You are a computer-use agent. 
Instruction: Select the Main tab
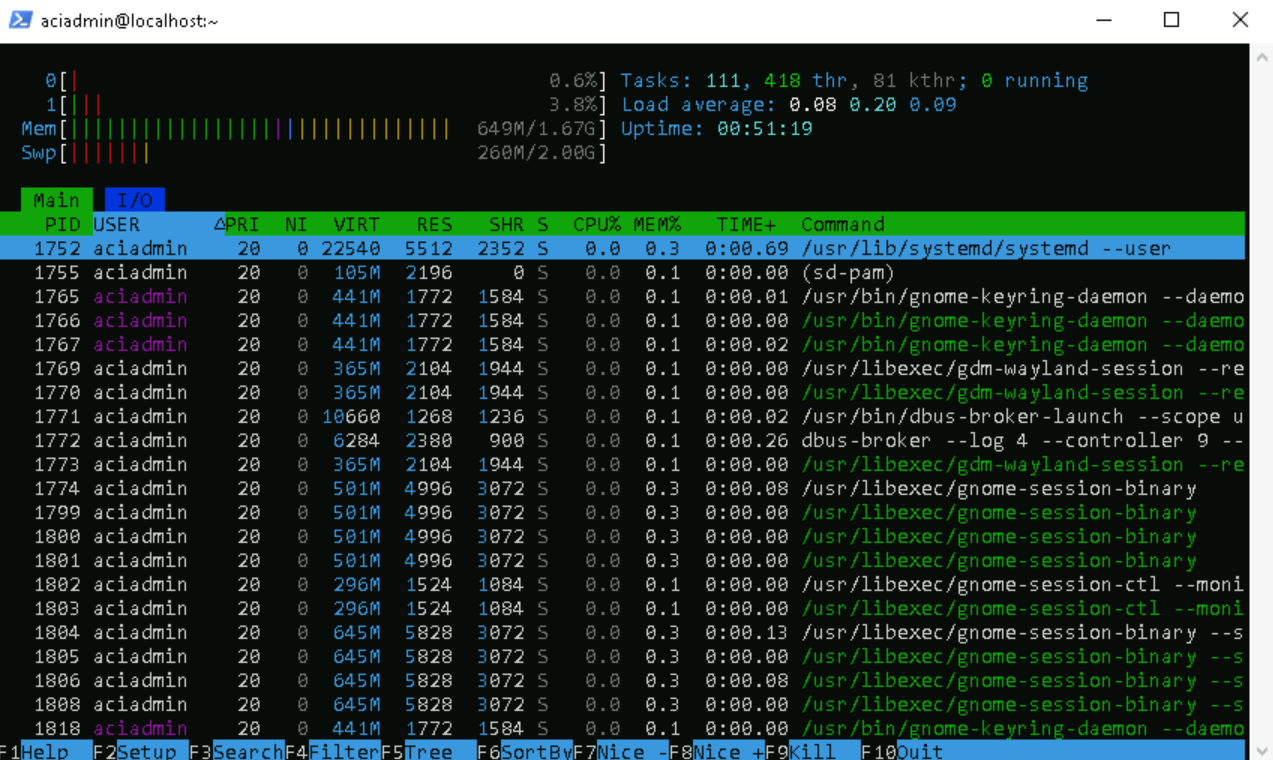[56, 199]
